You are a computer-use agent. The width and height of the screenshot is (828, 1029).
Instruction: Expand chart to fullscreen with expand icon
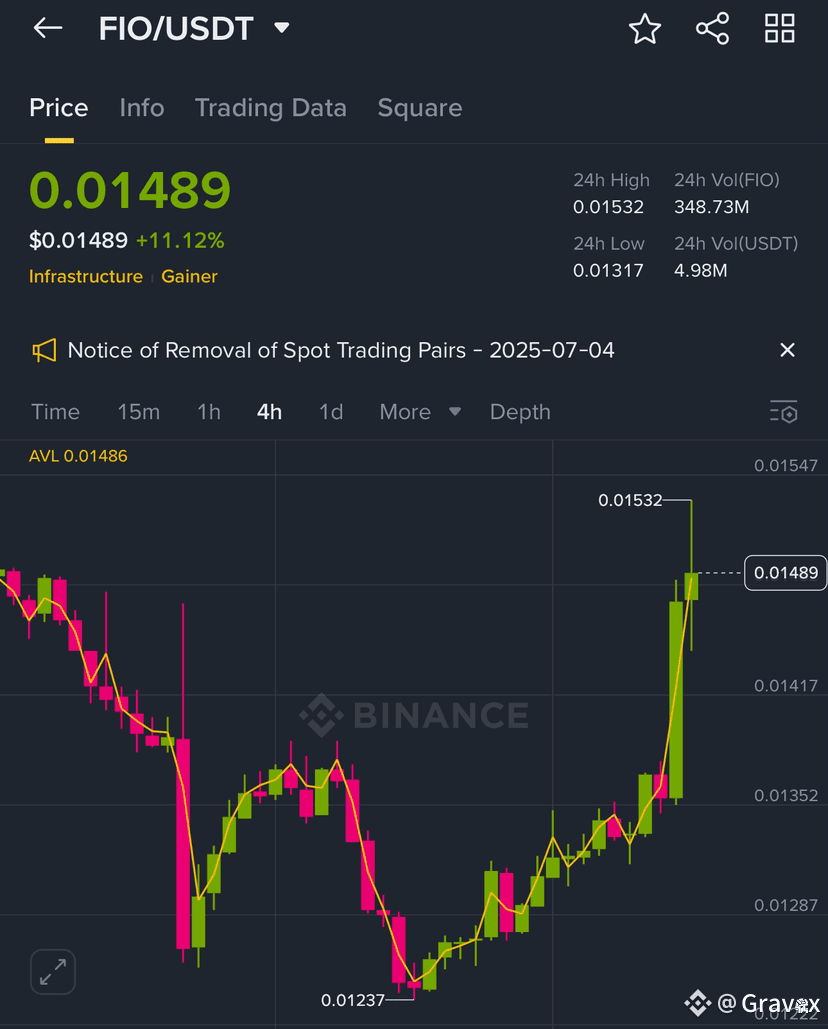52,971
